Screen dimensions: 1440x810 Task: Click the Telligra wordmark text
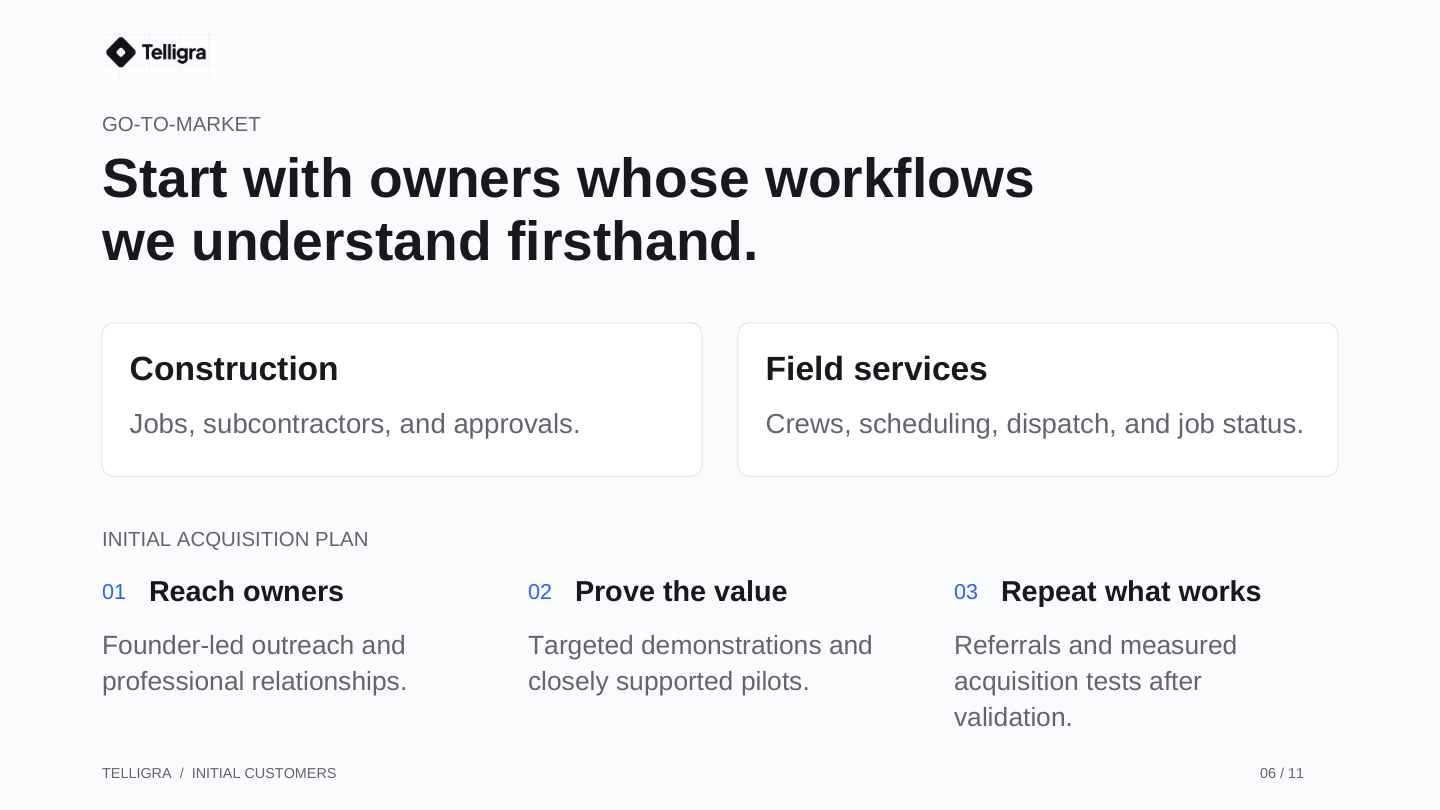click(x=174, y=52)
